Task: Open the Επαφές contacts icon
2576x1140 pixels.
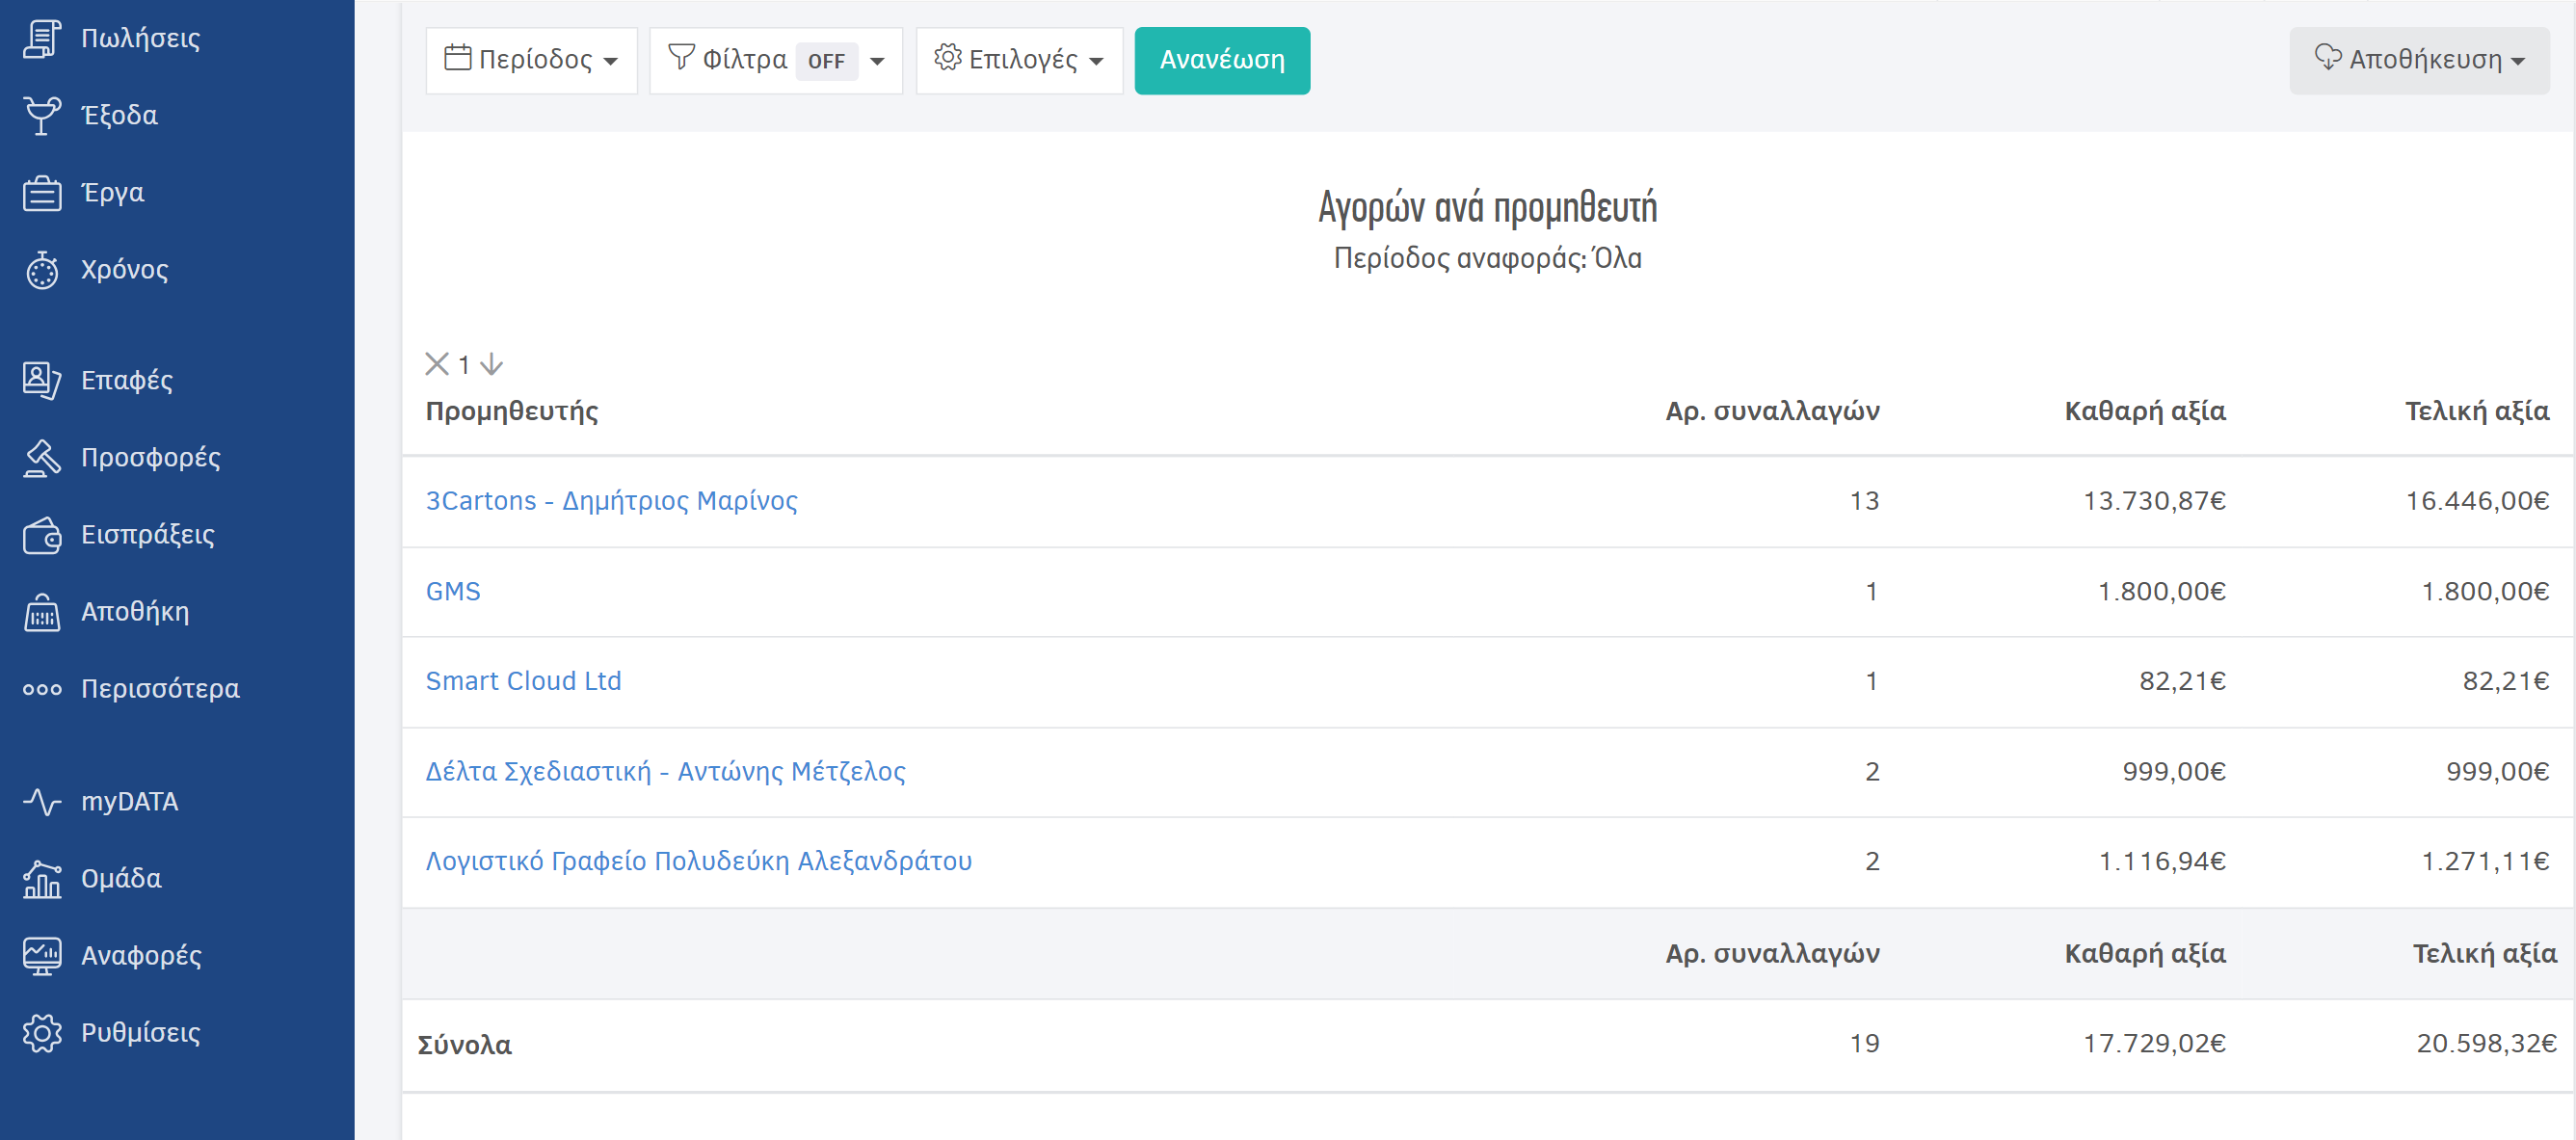Action: 42,380
